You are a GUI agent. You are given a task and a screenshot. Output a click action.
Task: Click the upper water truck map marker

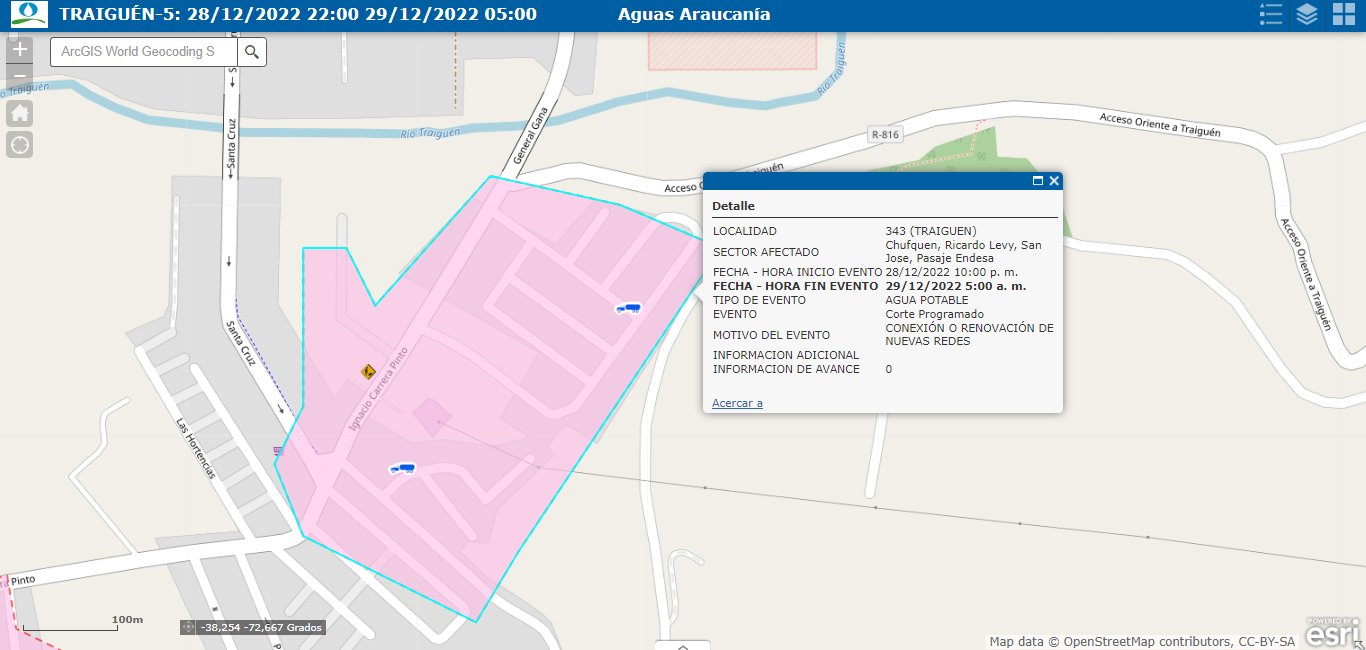click(628, 309)
